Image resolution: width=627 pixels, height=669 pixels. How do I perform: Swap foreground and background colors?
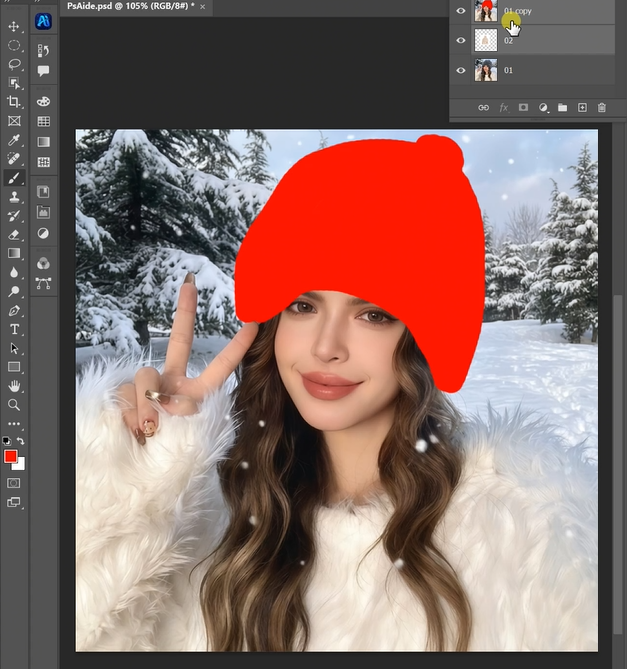coord(20,441)
